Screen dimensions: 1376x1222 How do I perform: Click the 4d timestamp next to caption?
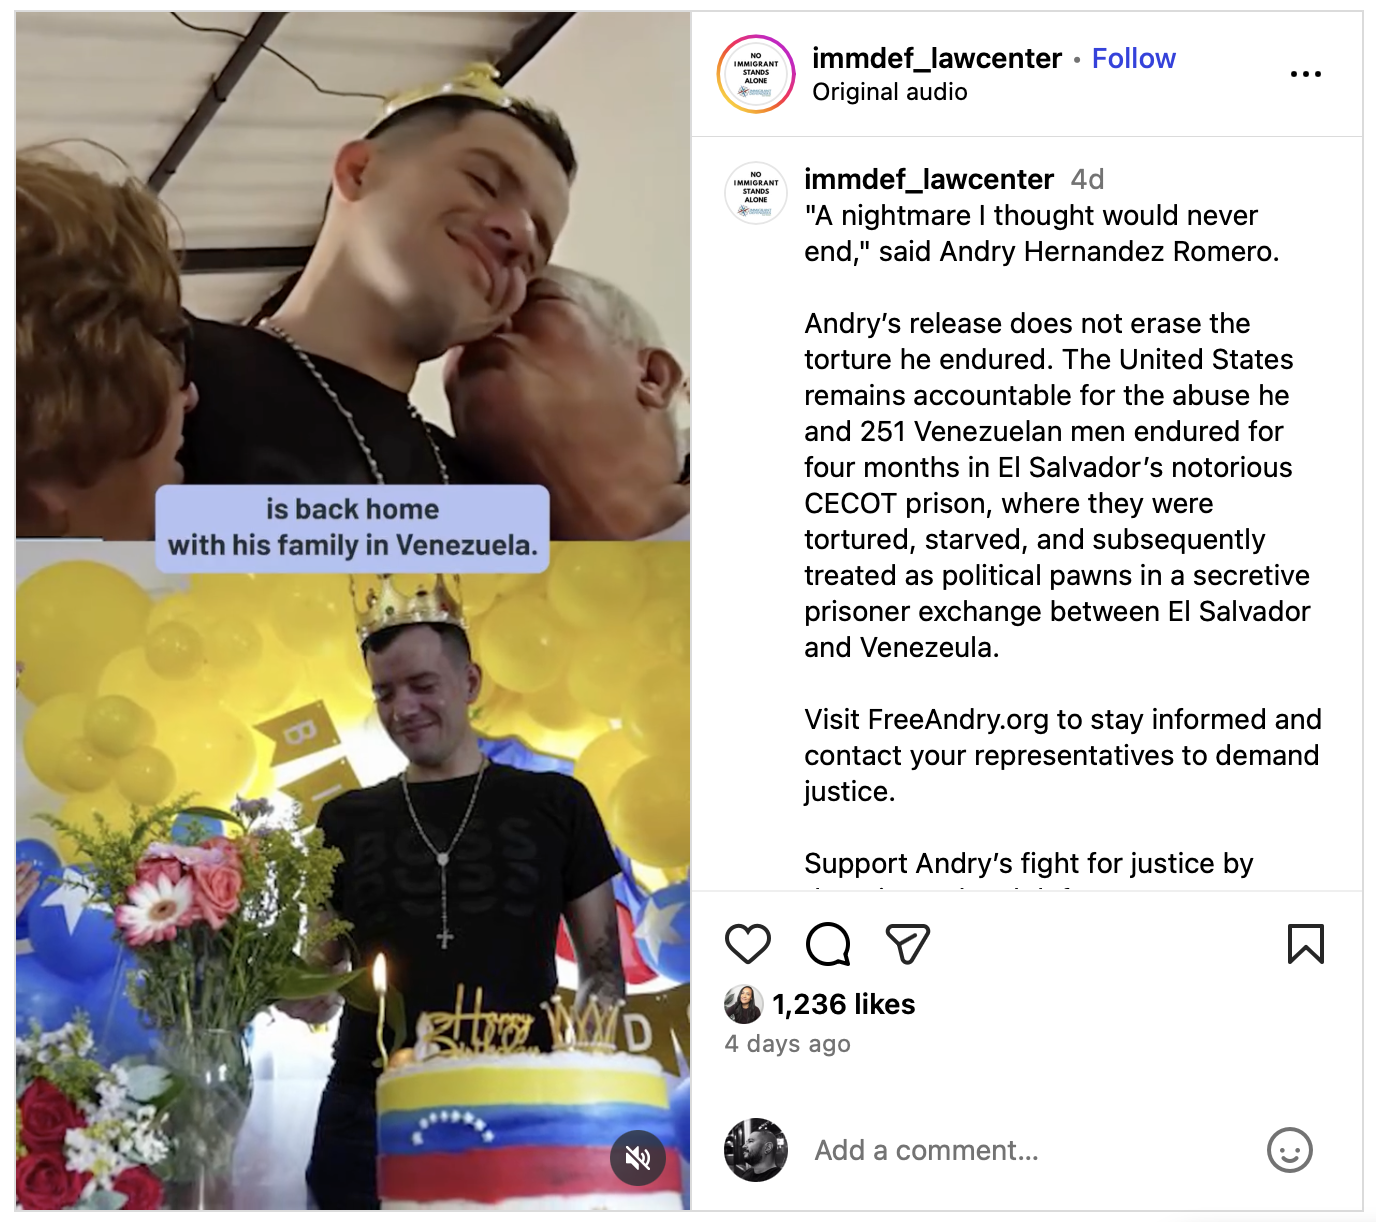tap(1087, 179)
